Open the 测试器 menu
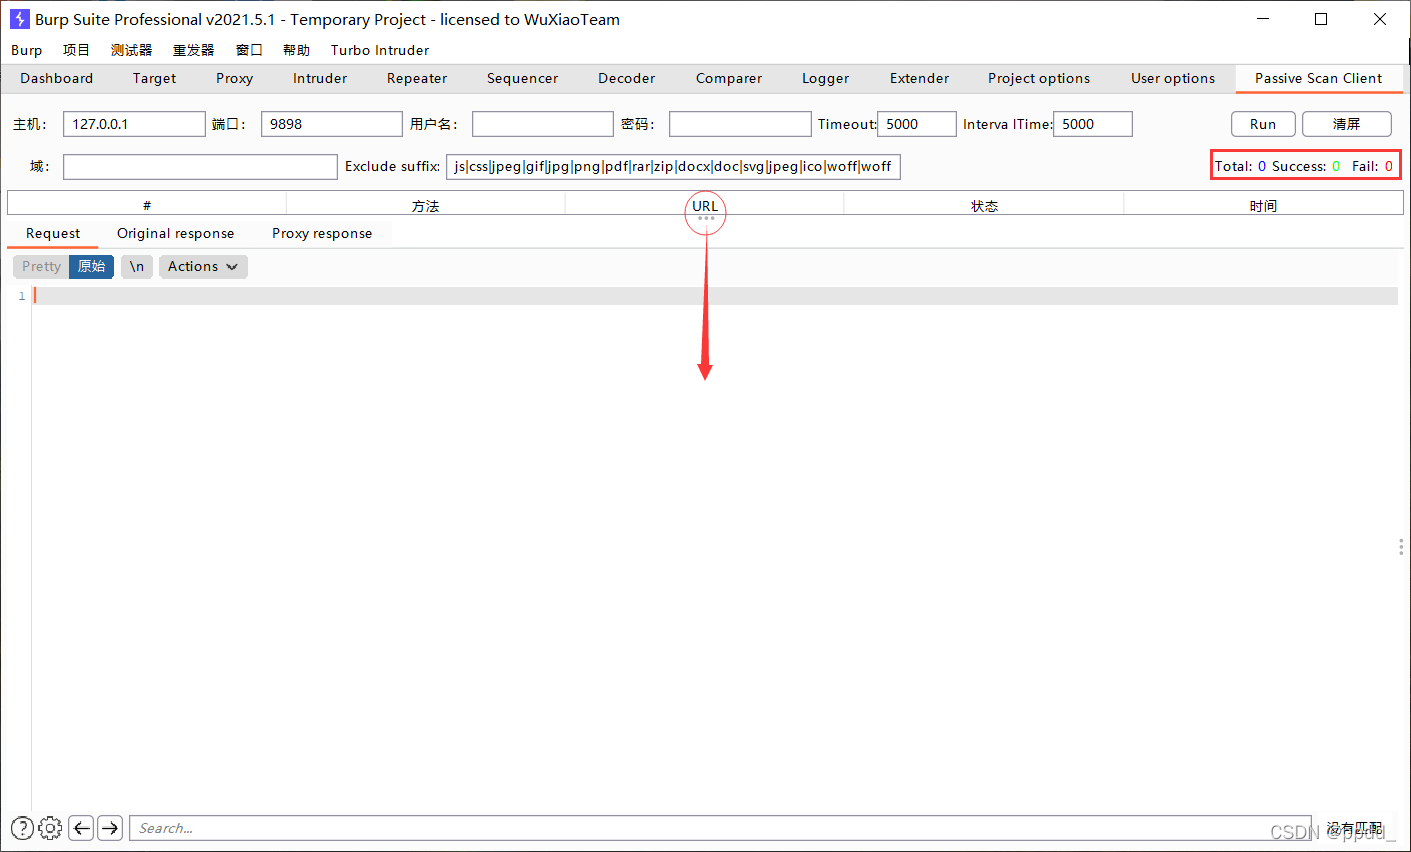This screenshot has height=852, width=1411. [131, 50]
